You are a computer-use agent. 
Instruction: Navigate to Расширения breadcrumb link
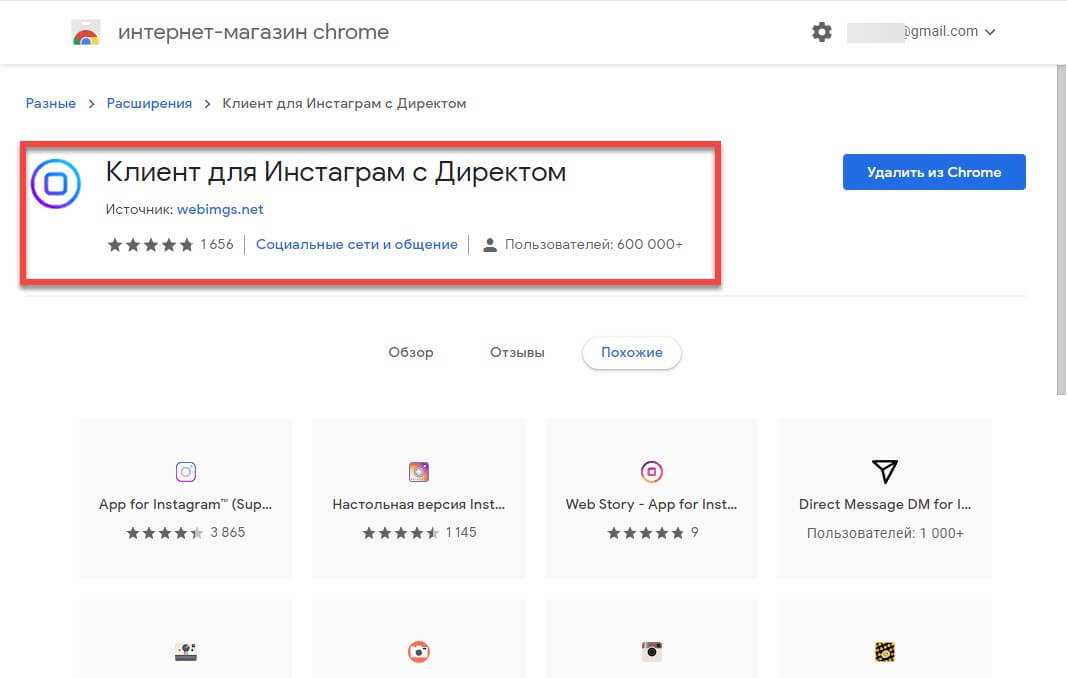pos(149,103)
